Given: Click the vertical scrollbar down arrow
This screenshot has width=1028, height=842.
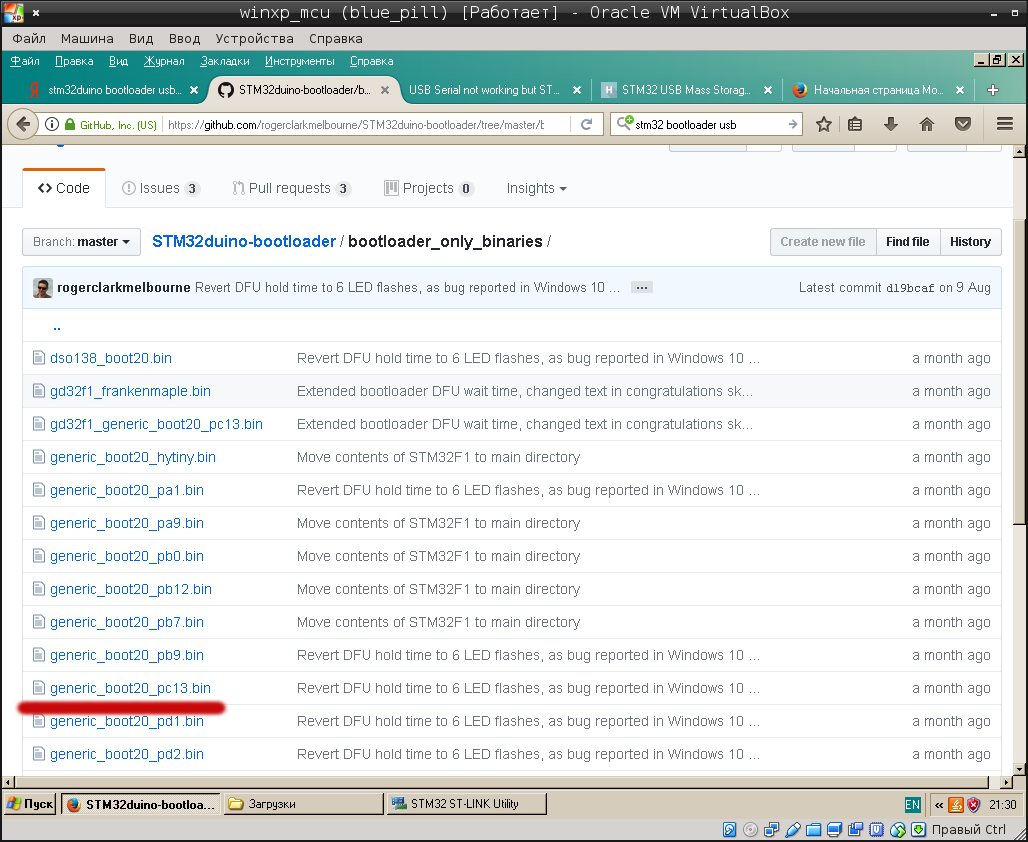Looking at the screenshot, I should pos(1018,769).
